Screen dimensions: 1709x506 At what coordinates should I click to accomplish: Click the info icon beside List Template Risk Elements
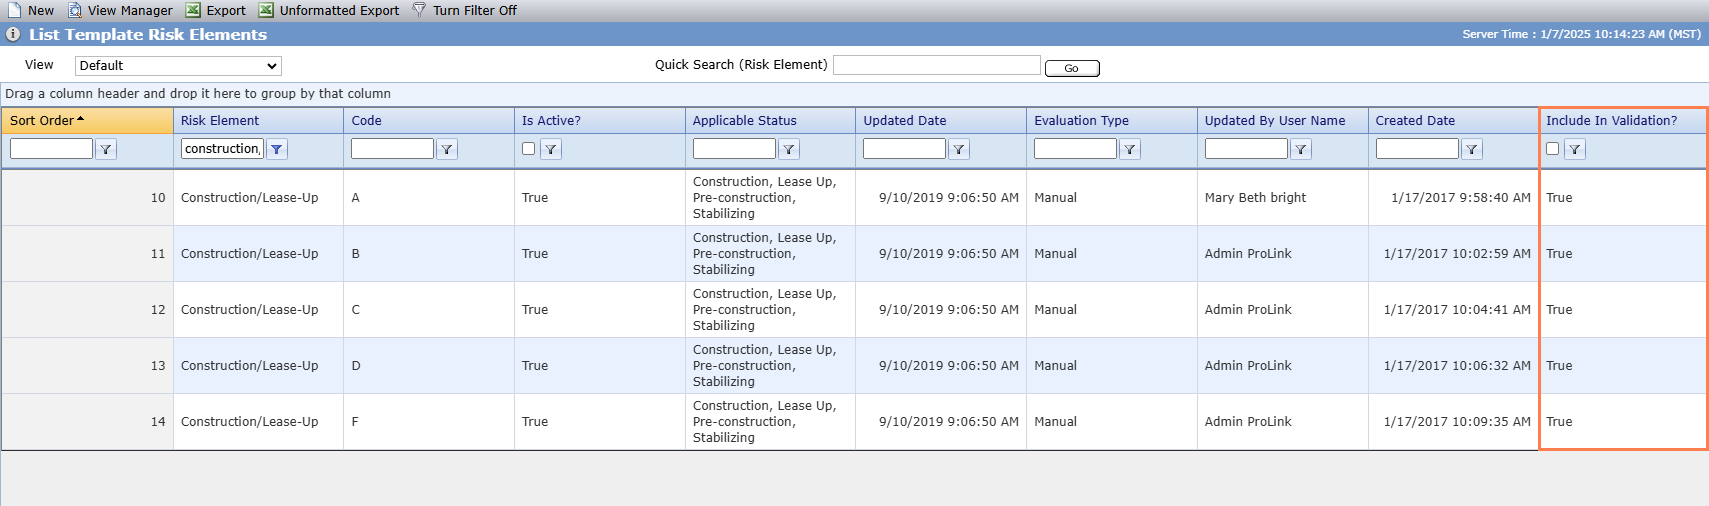13,34
